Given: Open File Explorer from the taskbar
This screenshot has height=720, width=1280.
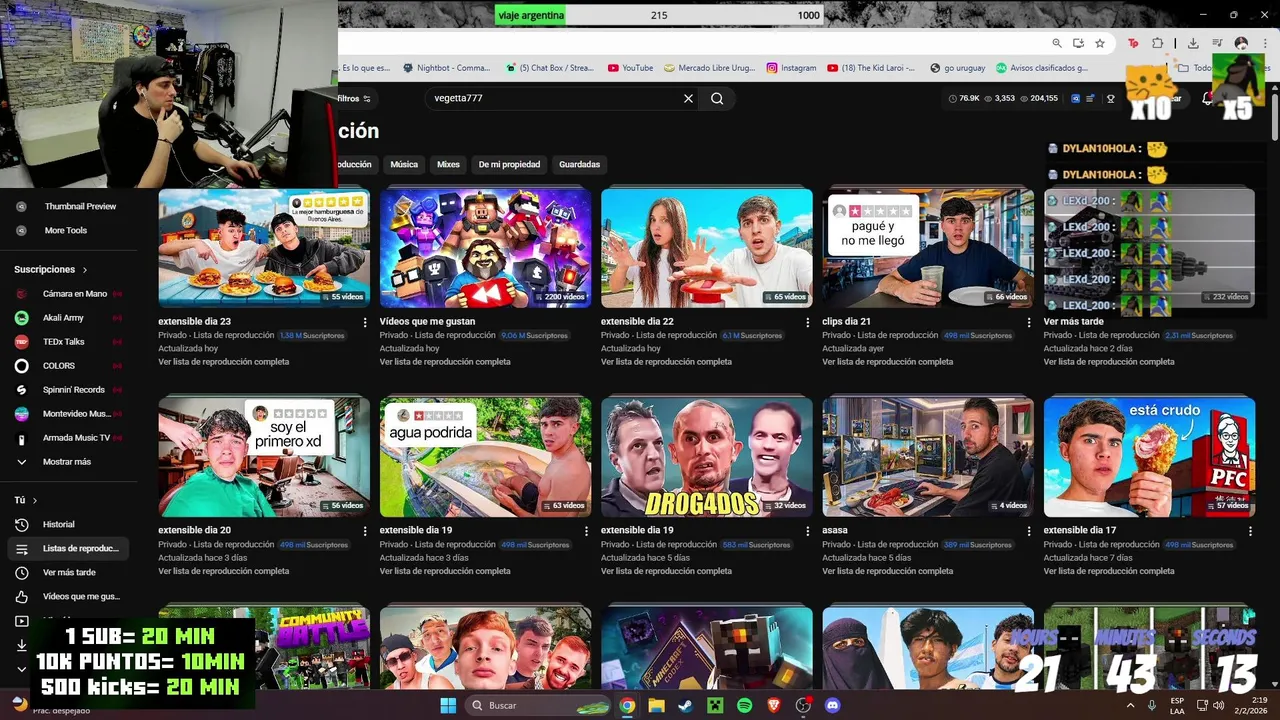Looking at the screenshot, I should click(656, 705).
